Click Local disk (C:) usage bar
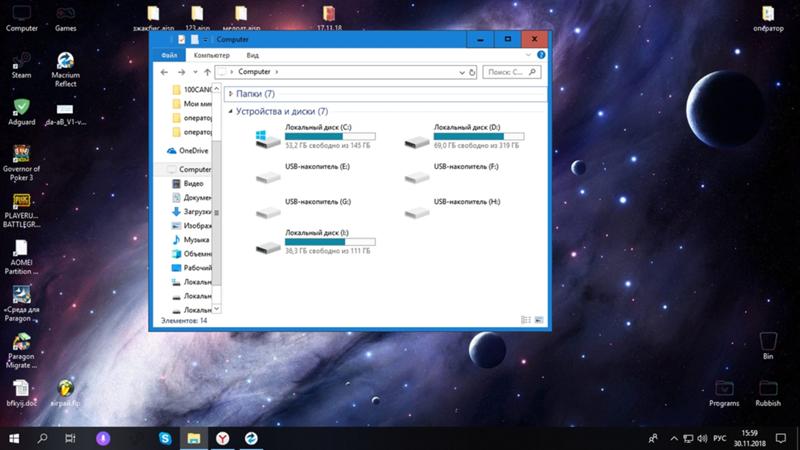This screenshot has height=450, width=800. [330, 136]
